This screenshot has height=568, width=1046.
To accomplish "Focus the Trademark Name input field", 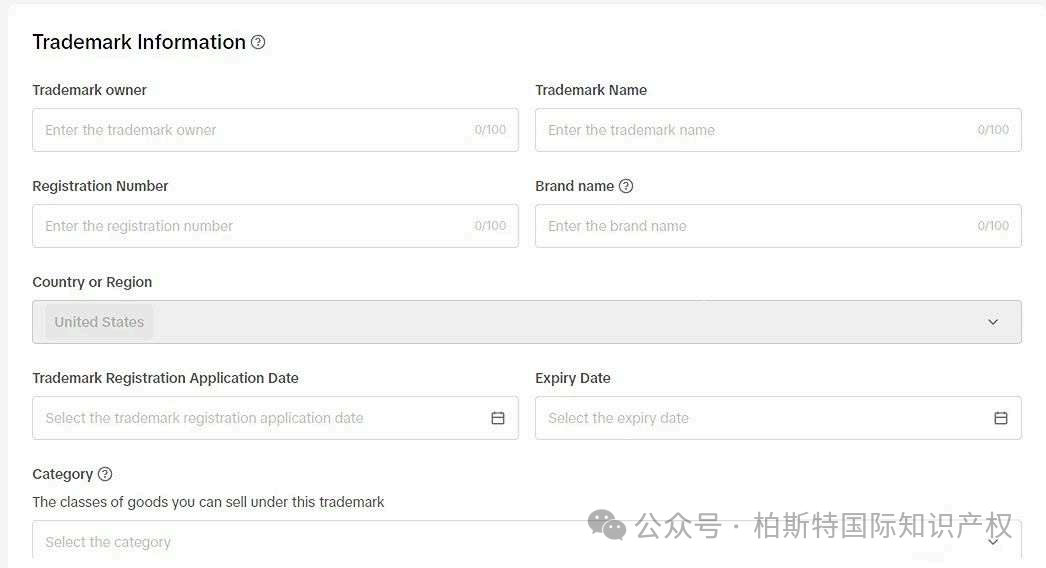I will (x=778, y=129).
